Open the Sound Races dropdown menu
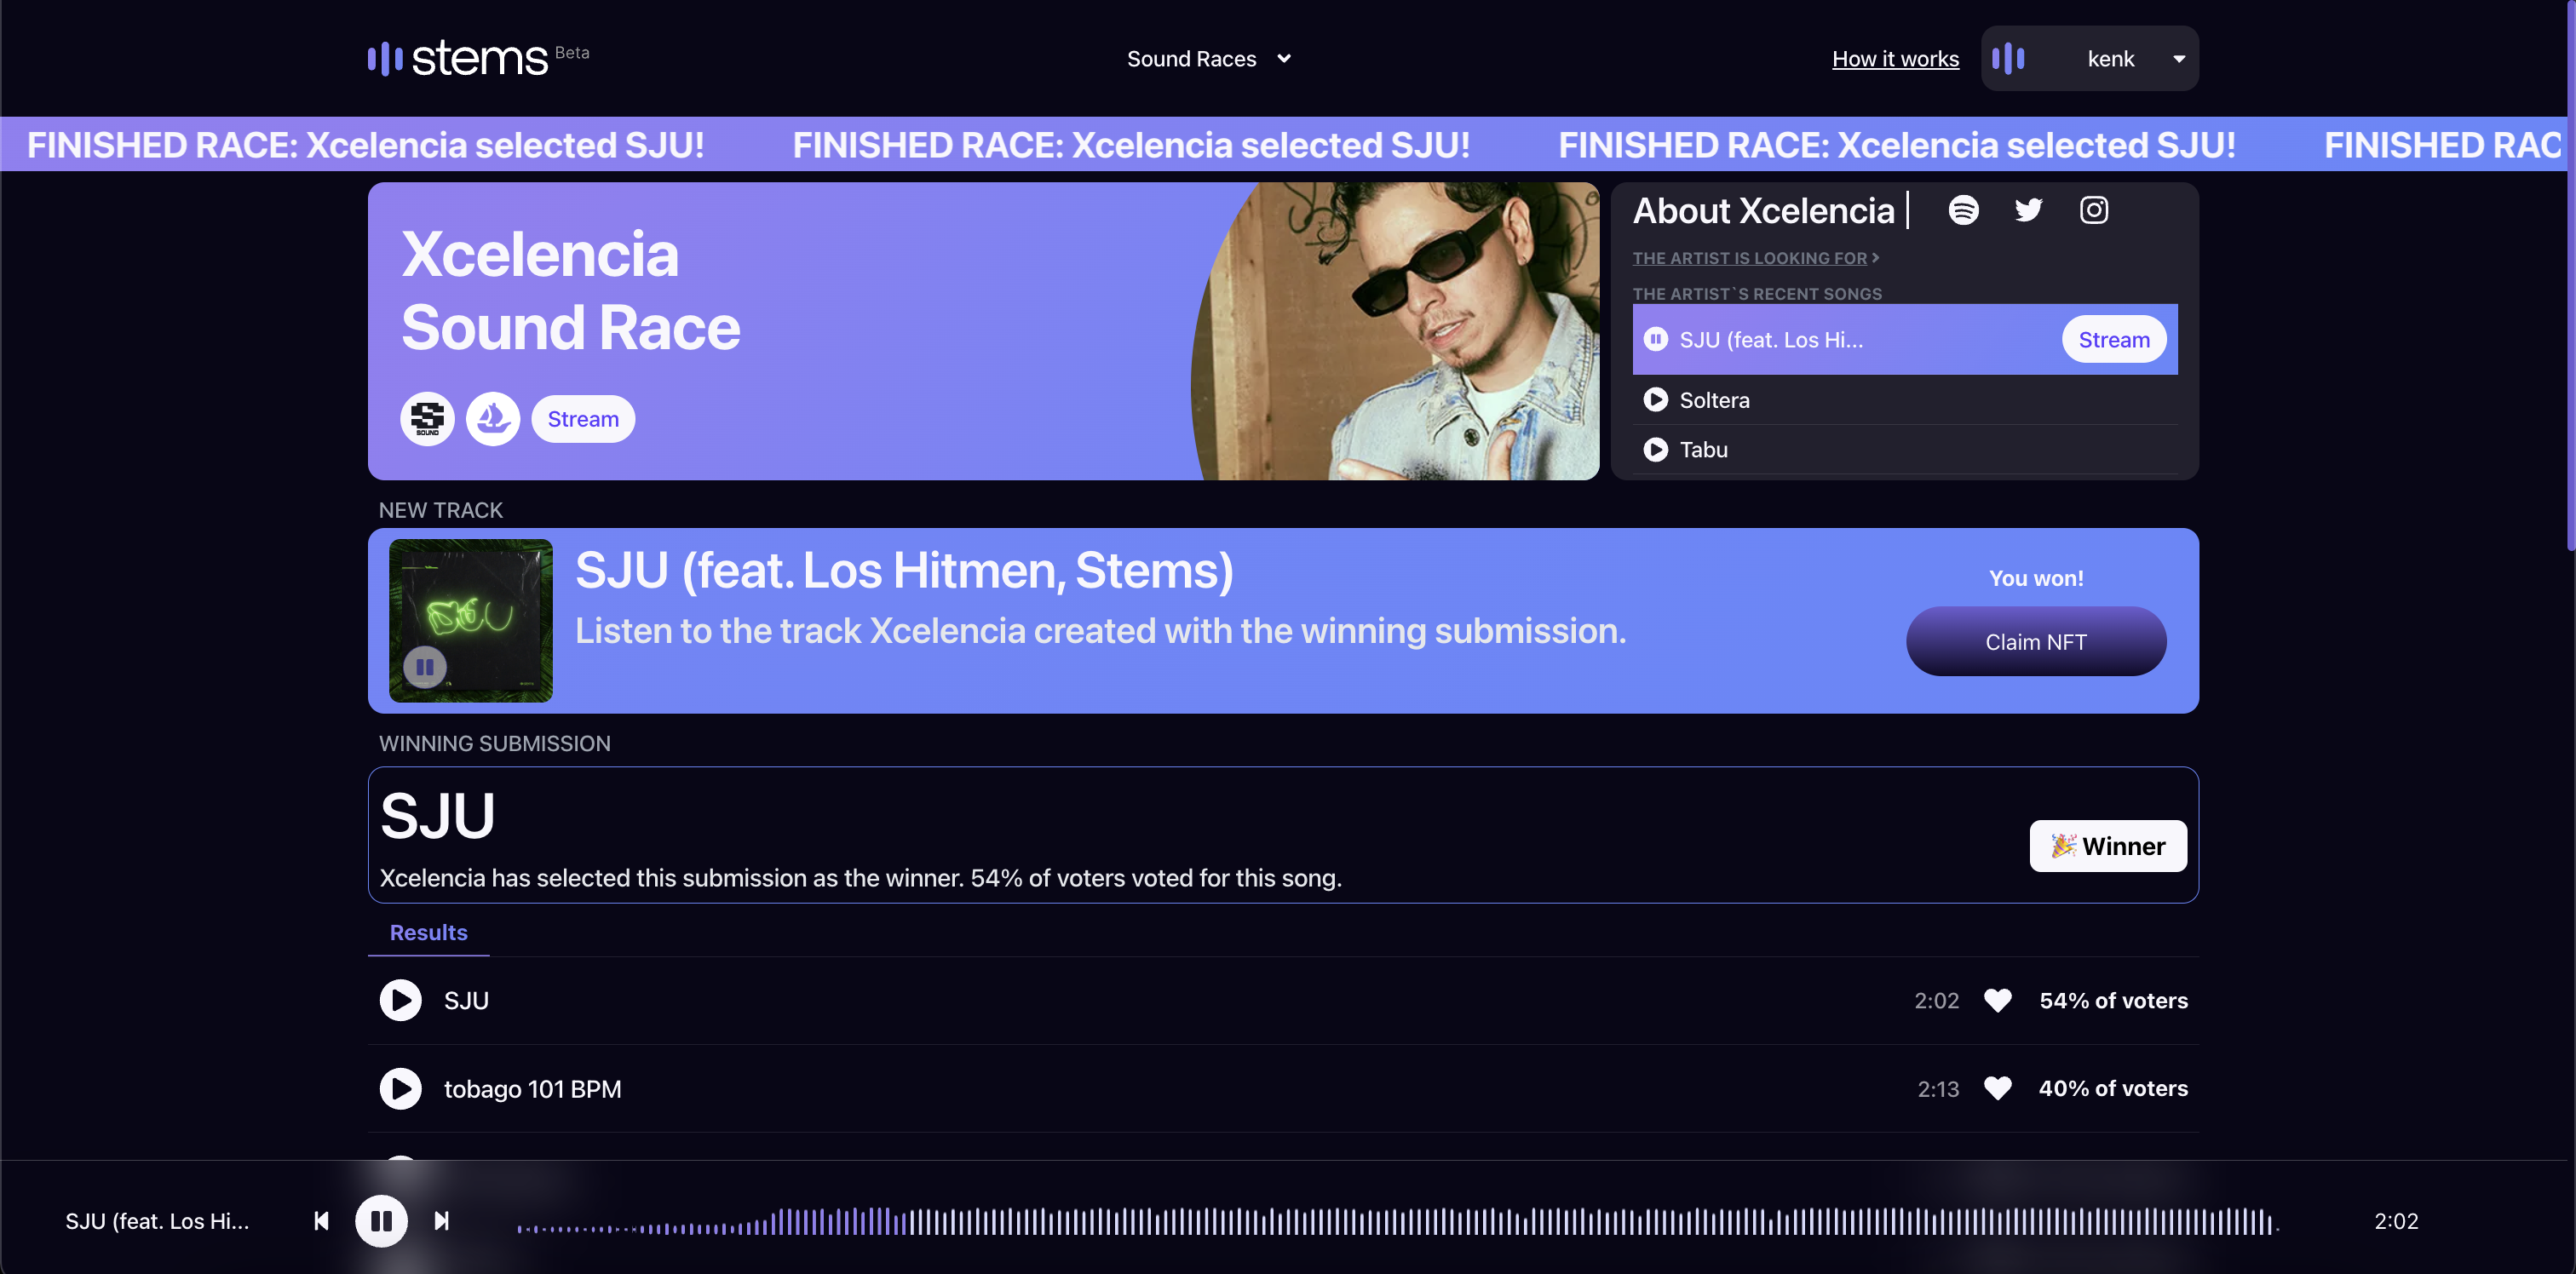This screenshot has width=2576, height=1274. (1208, 59)
